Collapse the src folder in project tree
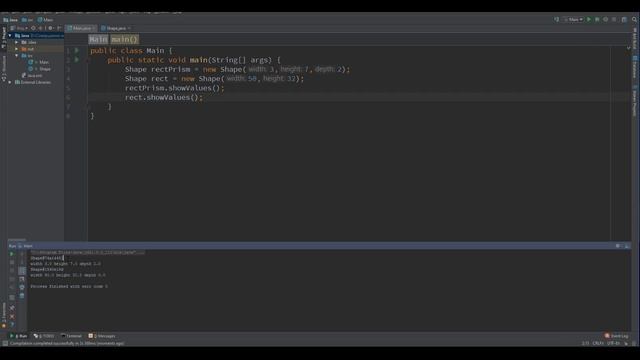The width and height of the screenshot is (640, 360). [17, 56]
